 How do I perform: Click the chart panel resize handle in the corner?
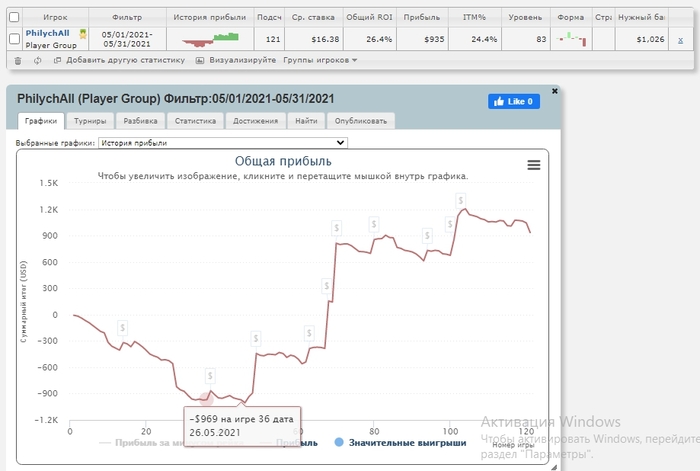coord(554,467)
